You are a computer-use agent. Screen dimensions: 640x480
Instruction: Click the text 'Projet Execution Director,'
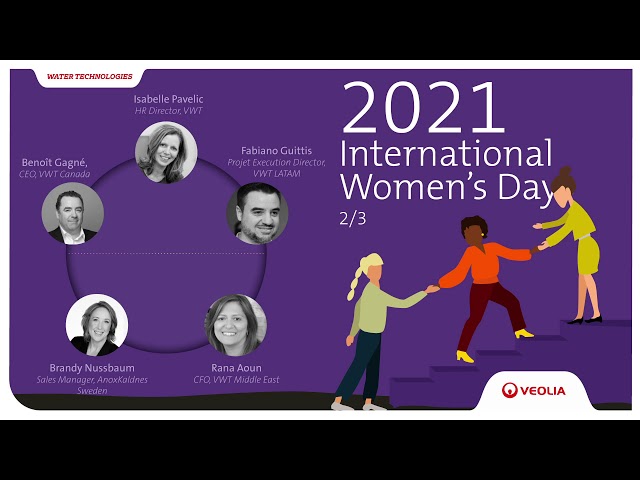click(x=276, y=162)
